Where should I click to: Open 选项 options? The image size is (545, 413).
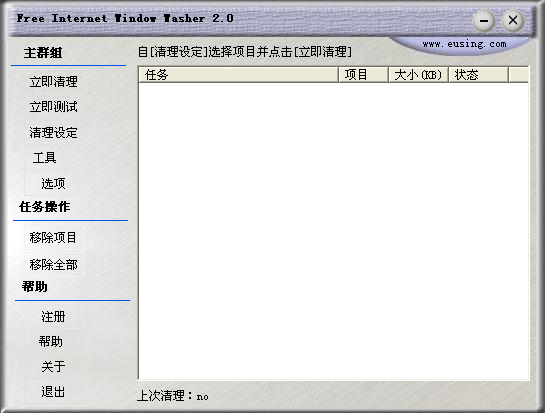click(54, 183)
